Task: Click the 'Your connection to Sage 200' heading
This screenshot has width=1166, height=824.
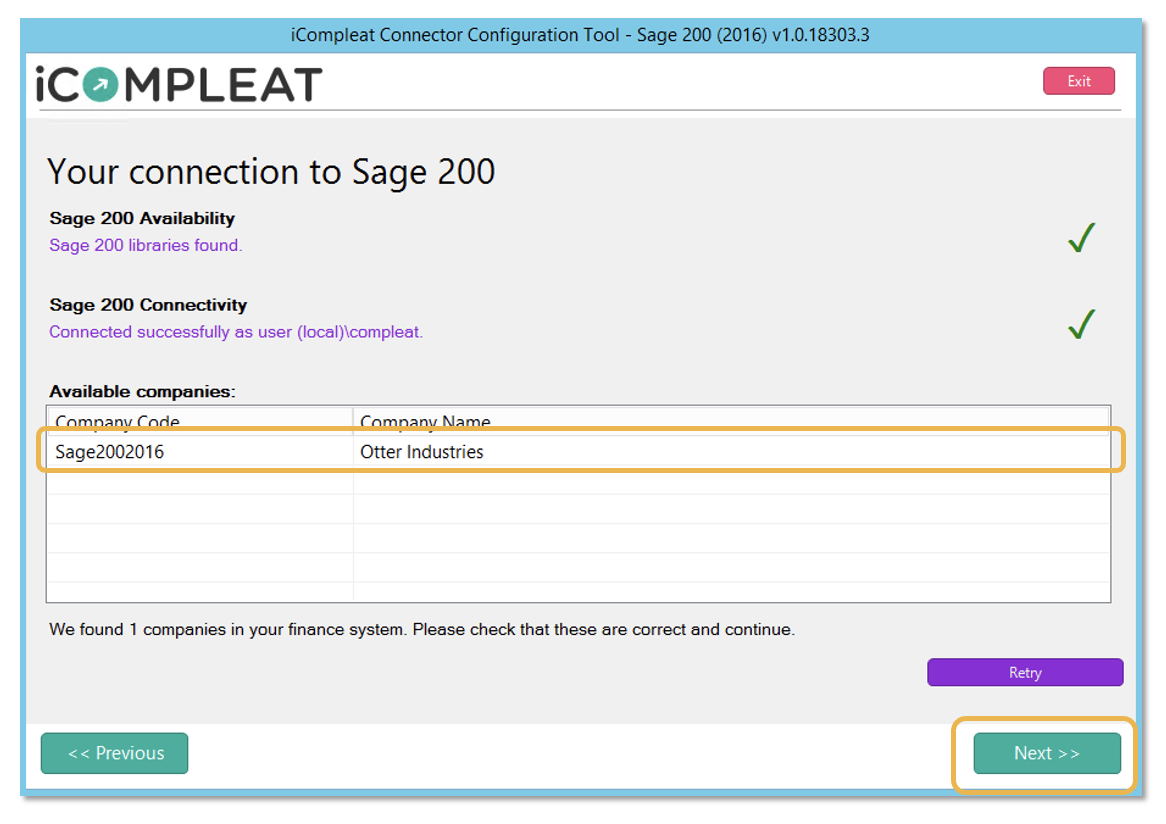Action: pos(271,173)
